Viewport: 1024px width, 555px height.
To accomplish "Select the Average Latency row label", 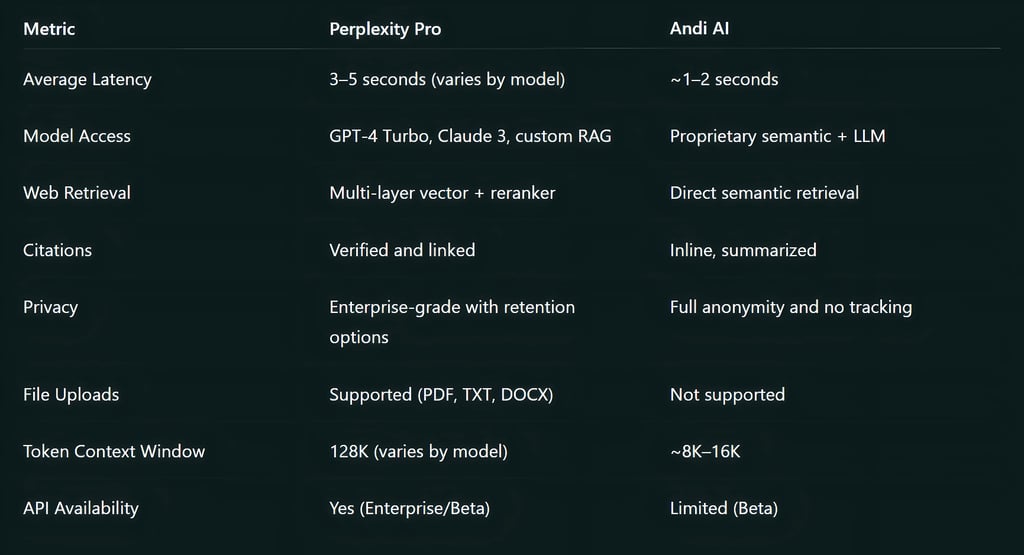I will point(87,79).
